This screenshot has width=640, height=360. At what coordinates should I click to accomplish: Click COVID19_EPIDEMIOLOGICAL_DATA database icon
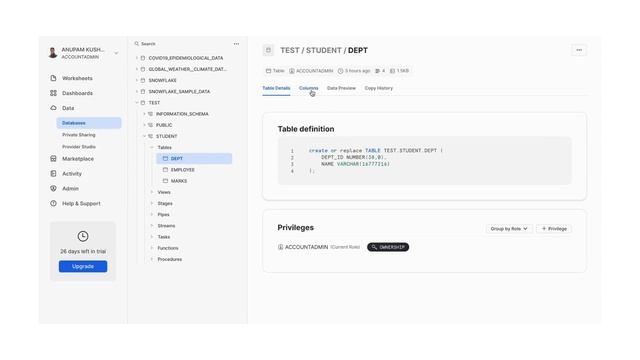point(143,58)
